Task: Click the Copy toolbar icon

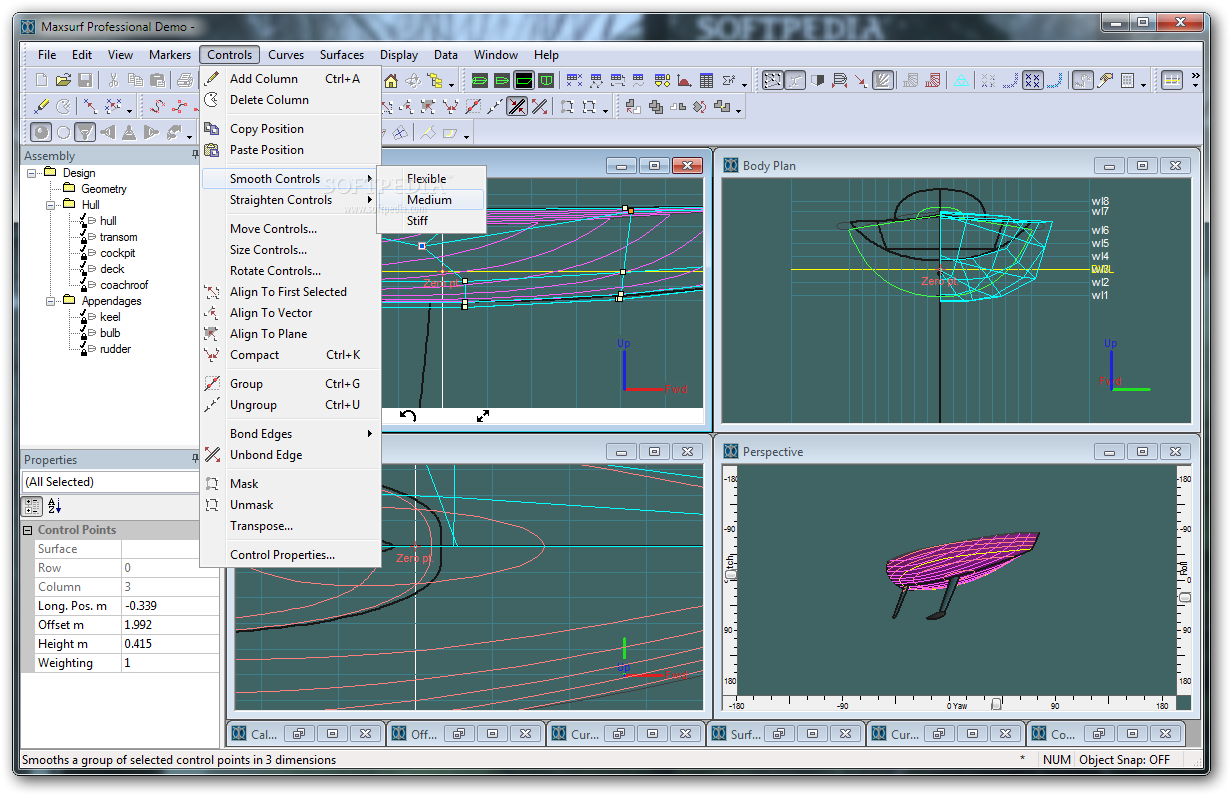Action: coord(135,80)
